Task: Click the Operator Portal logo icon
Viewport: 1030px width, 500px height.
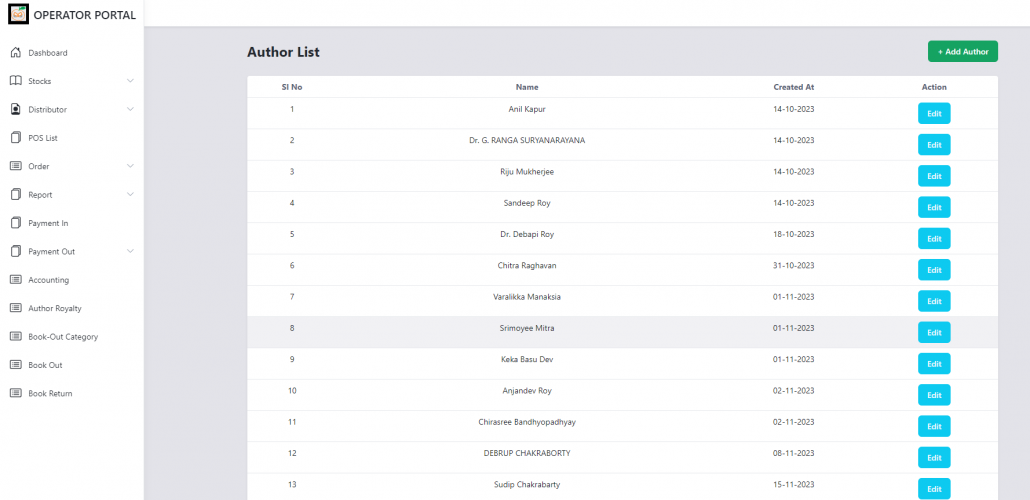Action: pos(18,14)
